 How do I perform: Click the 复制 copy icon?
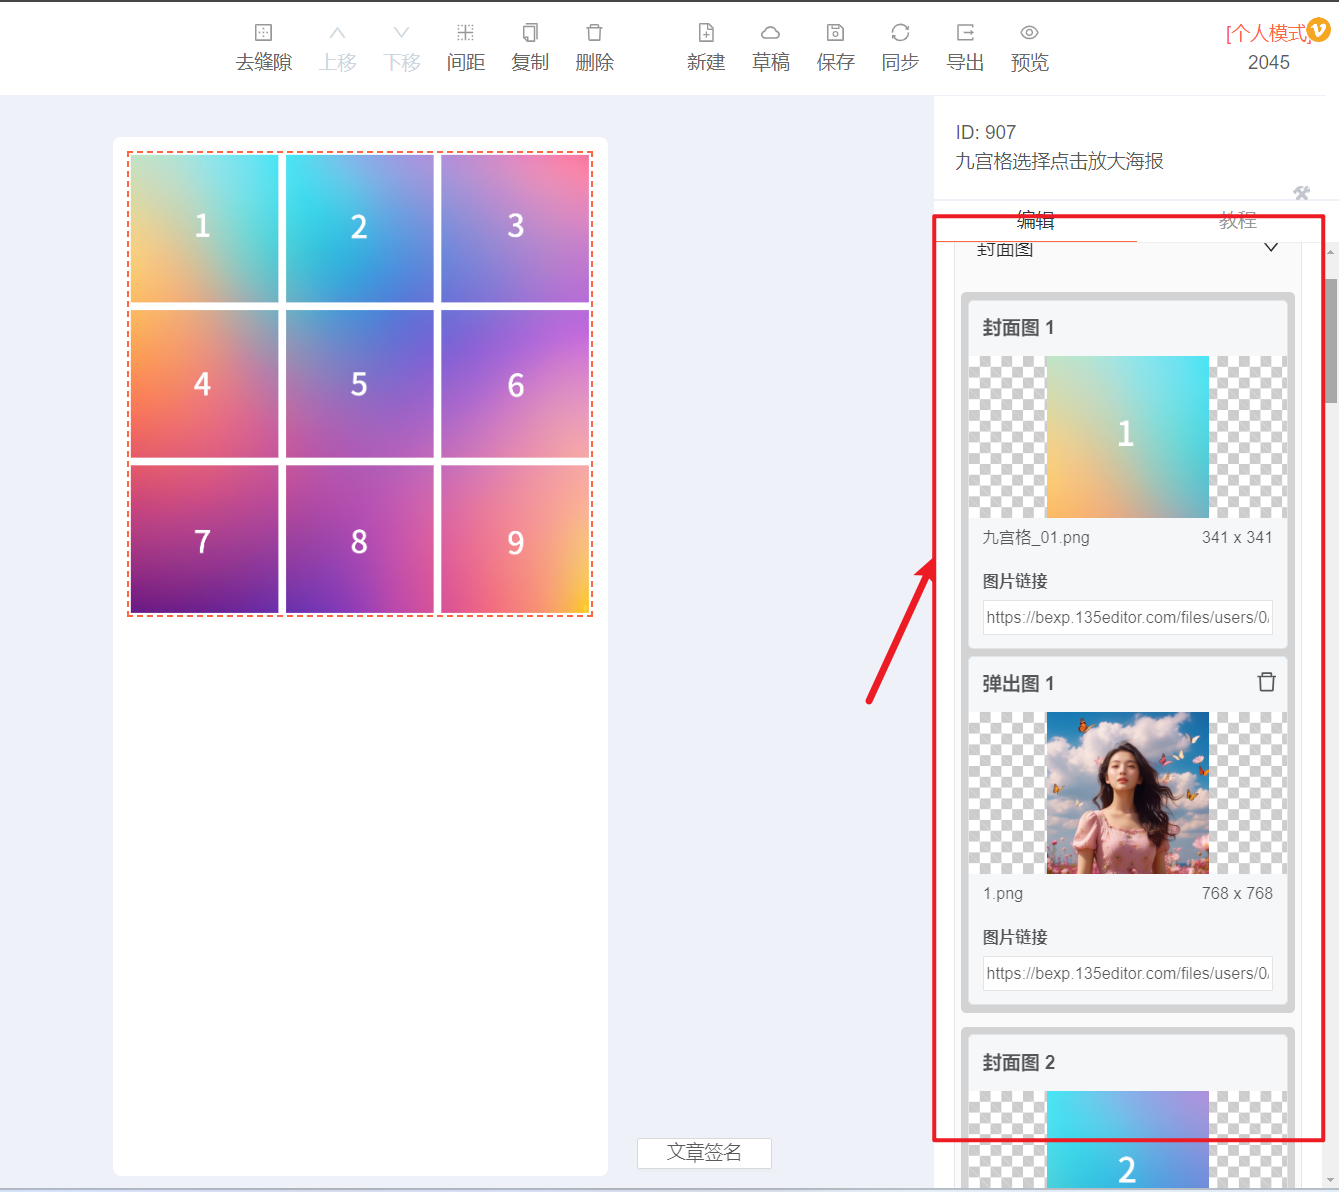click(x=530, y=32)
